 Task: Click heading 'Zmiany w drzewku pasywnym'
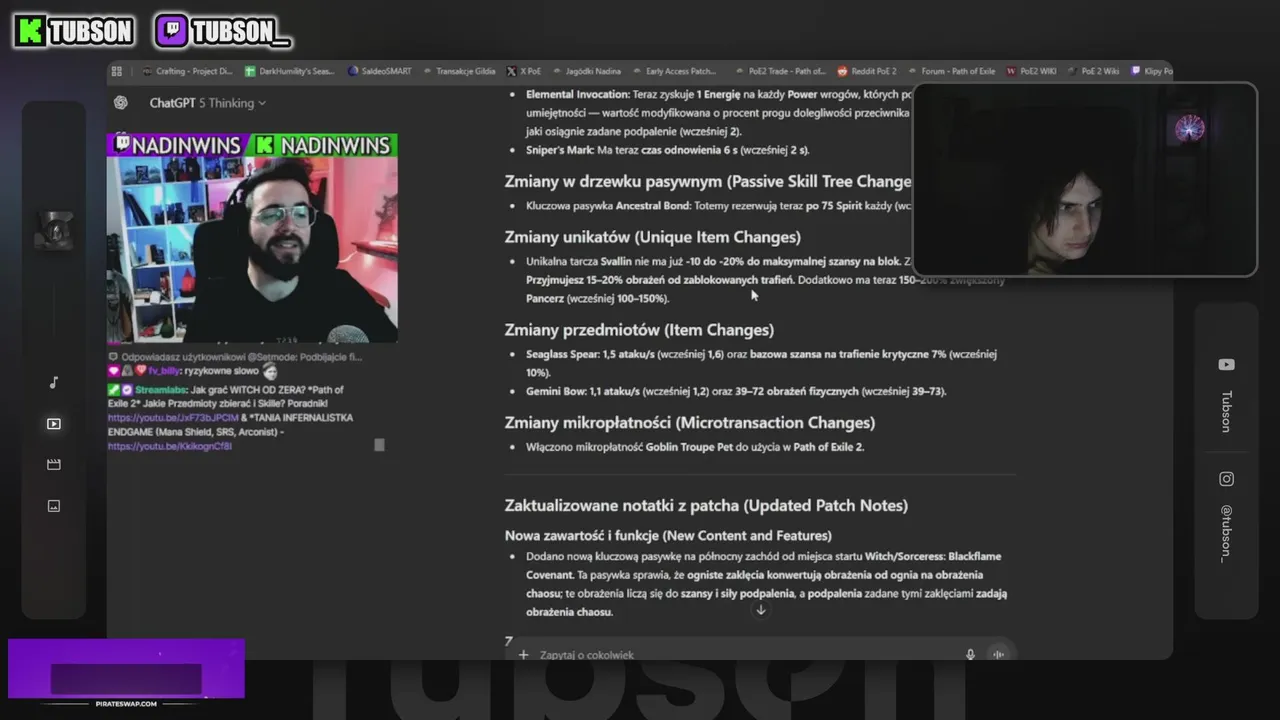coord(708,181)
